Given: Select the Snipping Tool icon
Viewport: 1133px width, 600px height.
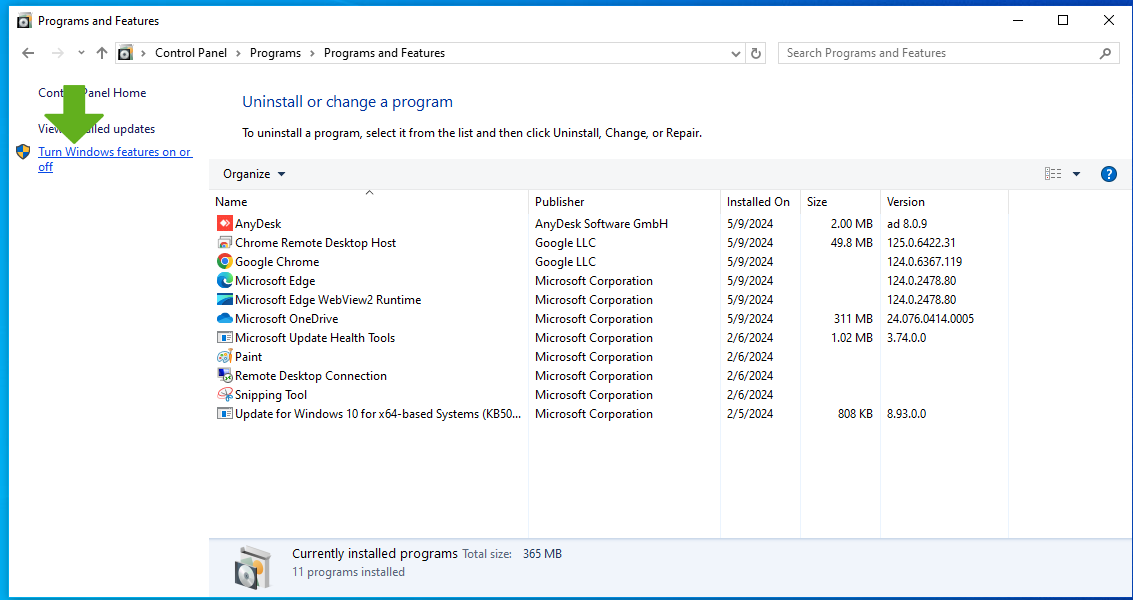Looking at the screenshot, I should (224, 395).
